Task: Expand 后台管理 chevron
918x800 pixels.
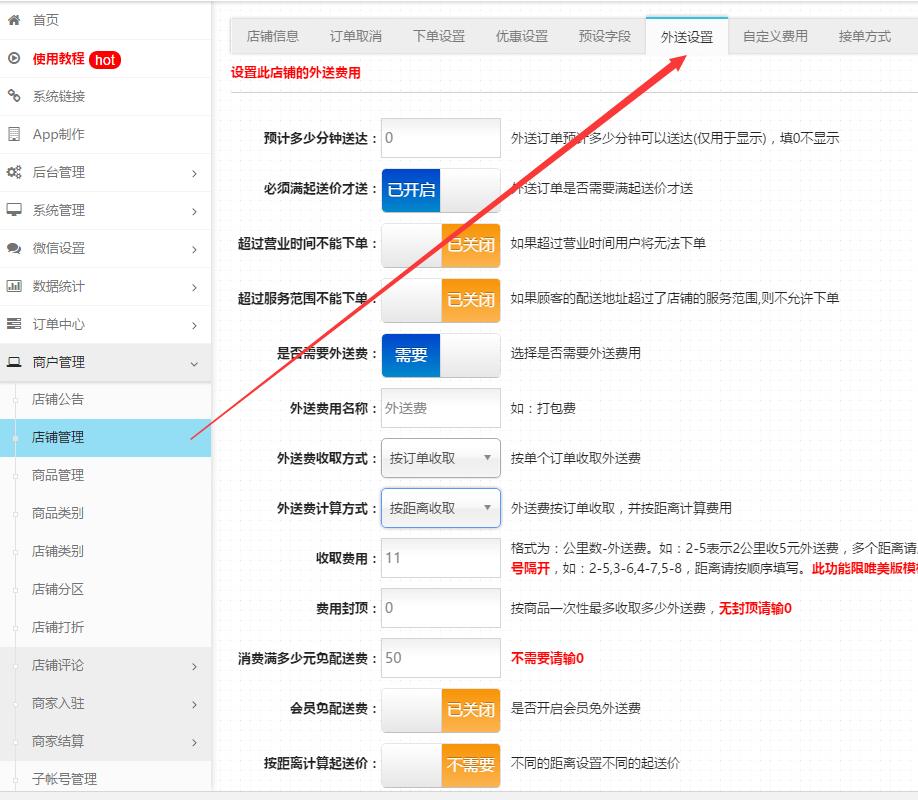Action: 194,173
